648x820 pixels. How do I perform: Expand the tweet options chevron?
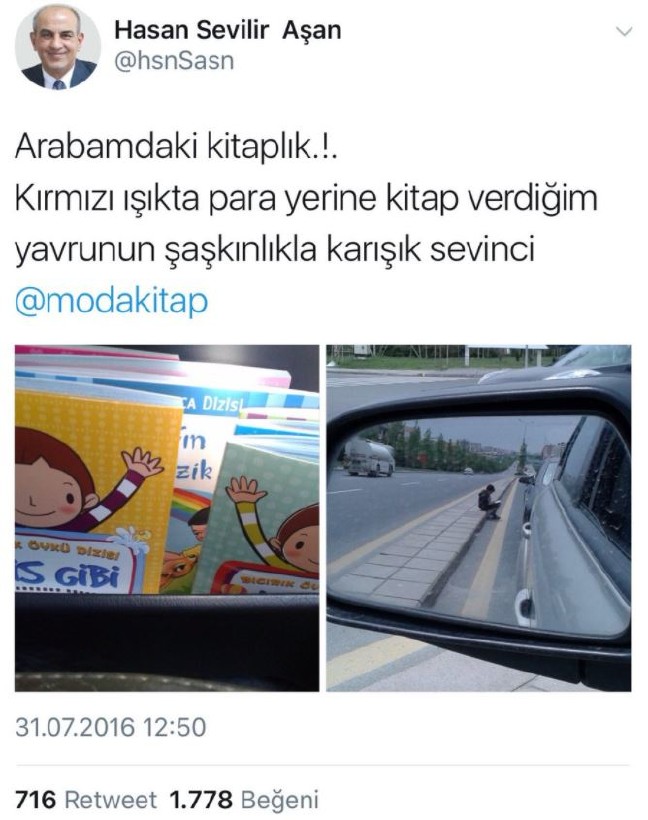pyautogui.click(x=624, y=32)
